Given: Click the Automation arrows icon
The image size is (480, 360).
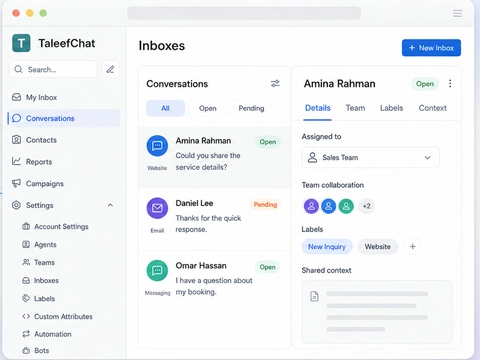Looking at the screenshot, I should [x=26, y=334].
